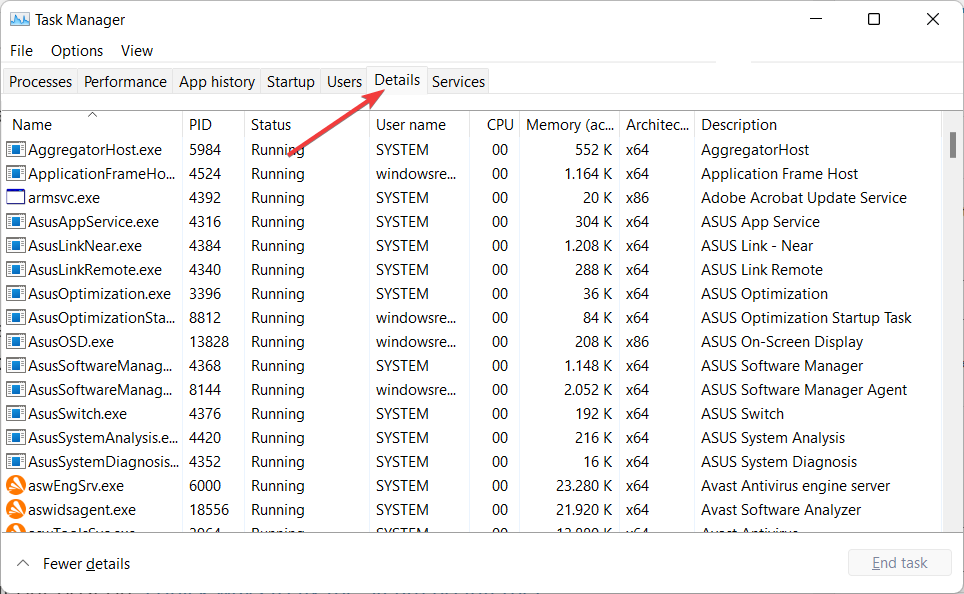The width and height of the screenshot is (964, 594).
Task: Click ASUS System Diagnosis description
Action: [x=779, y=461]
